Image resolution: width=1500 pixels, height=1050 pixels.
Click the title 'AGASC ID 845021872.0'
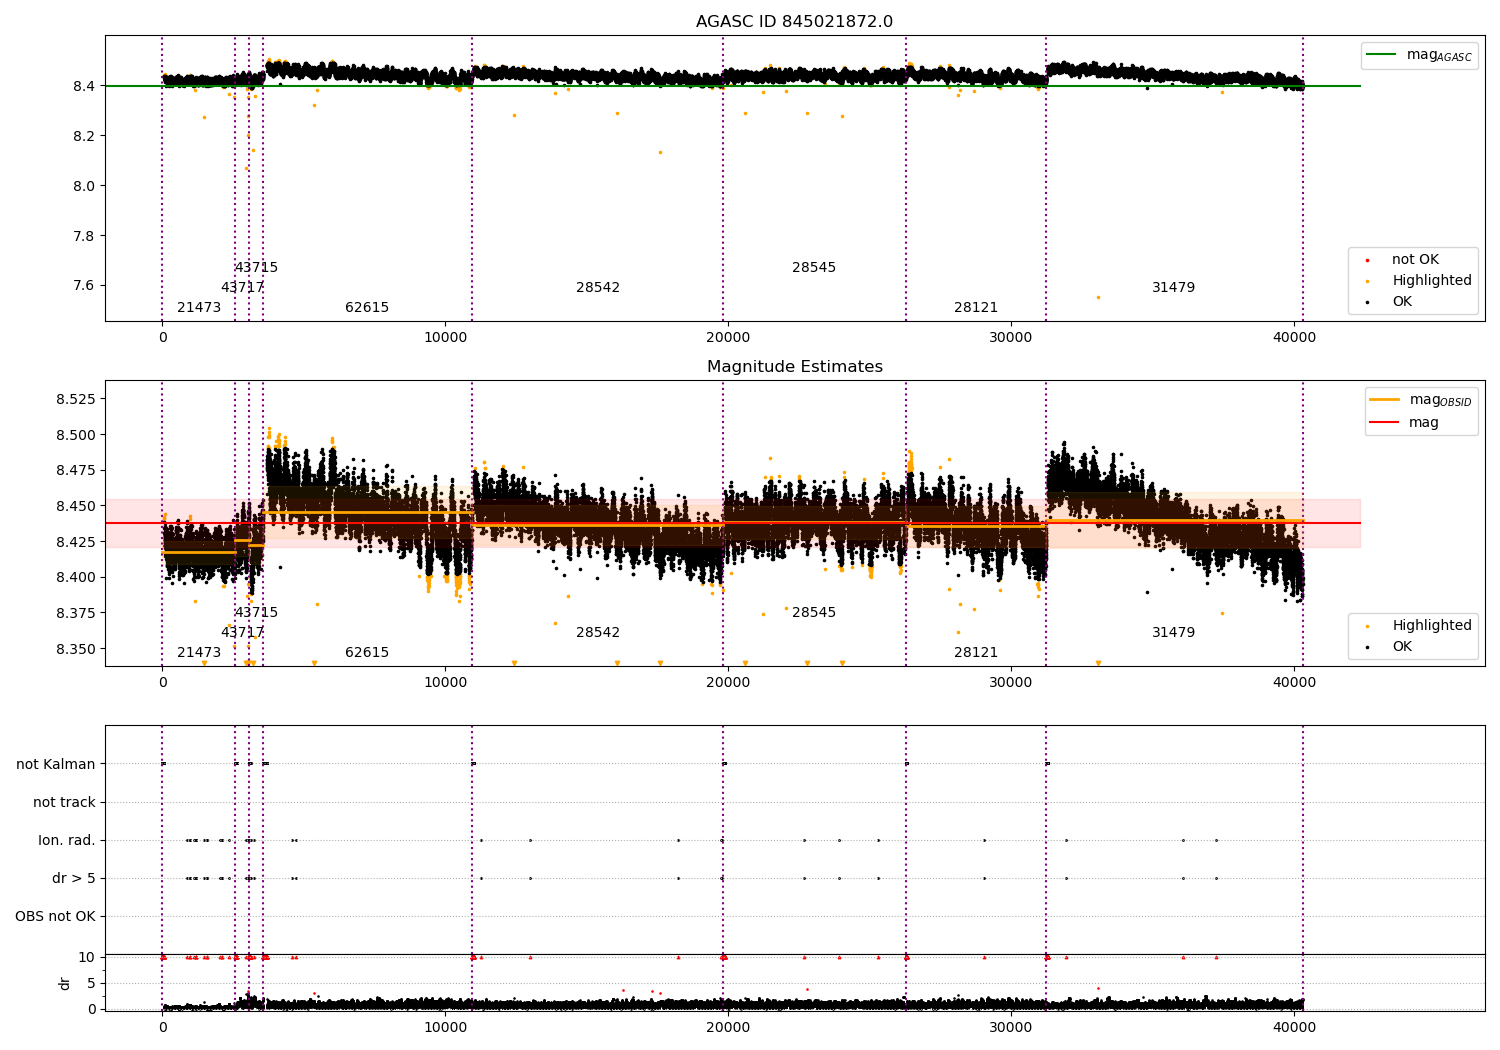click(x=794, y=22)
